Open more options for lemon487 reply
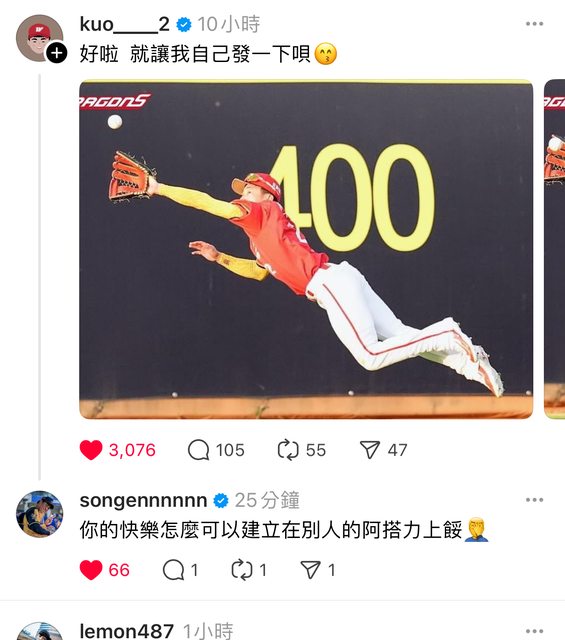 point(534,631)
